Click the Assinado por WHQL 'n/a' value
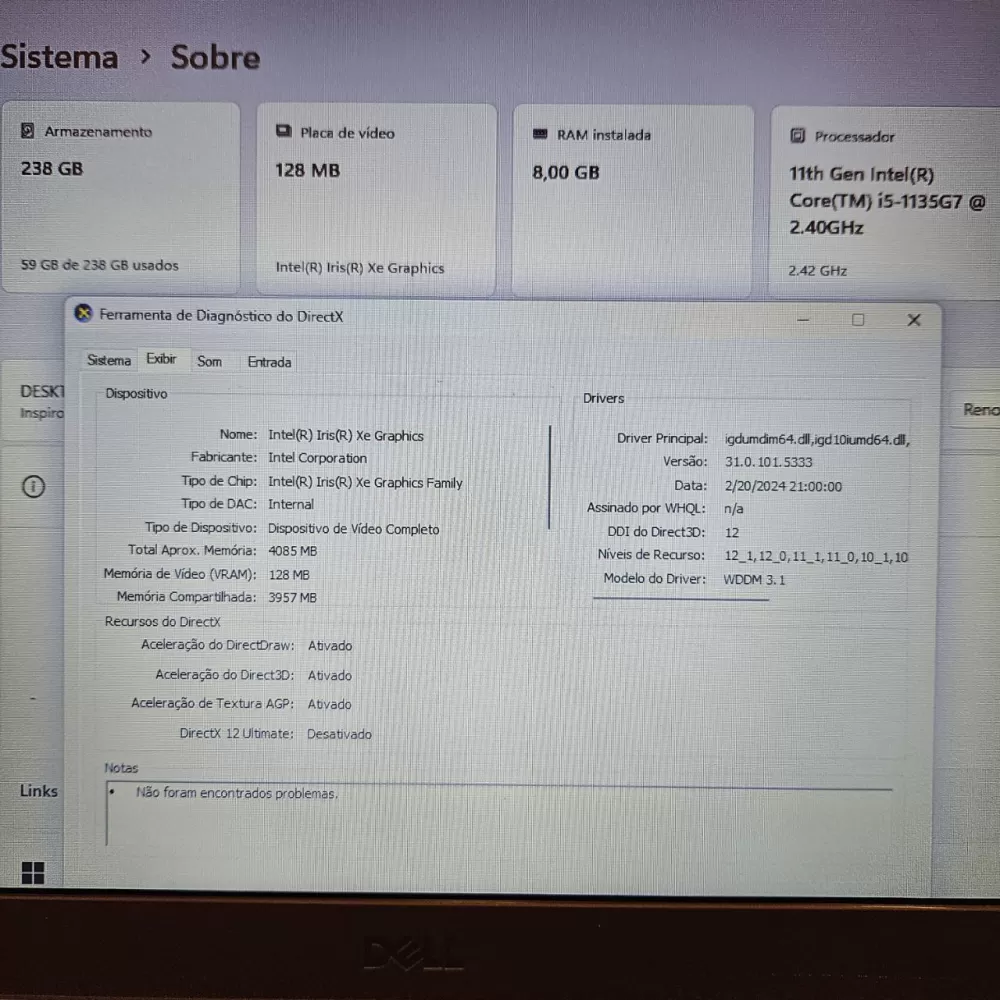Viewport: 1000px width, 1000px height. pyautogui.click(x=733, y=508)
